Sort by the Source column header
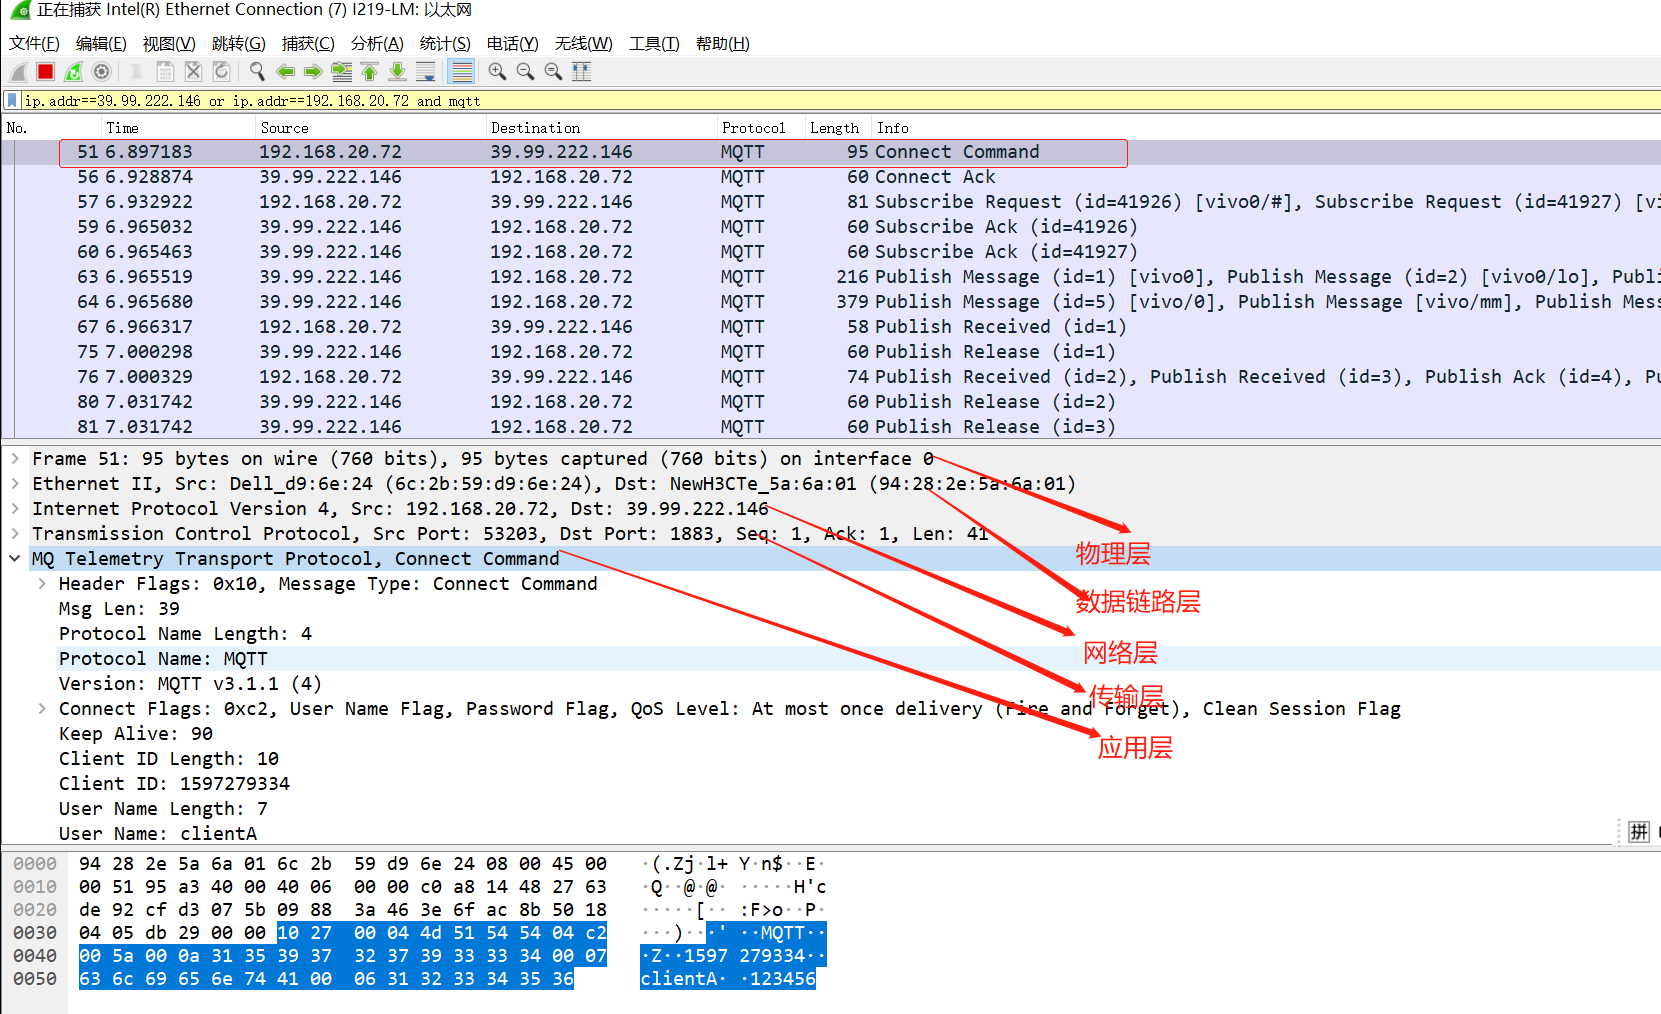This screenshot has height=1014, width=1661. click(x=371, y=128)
